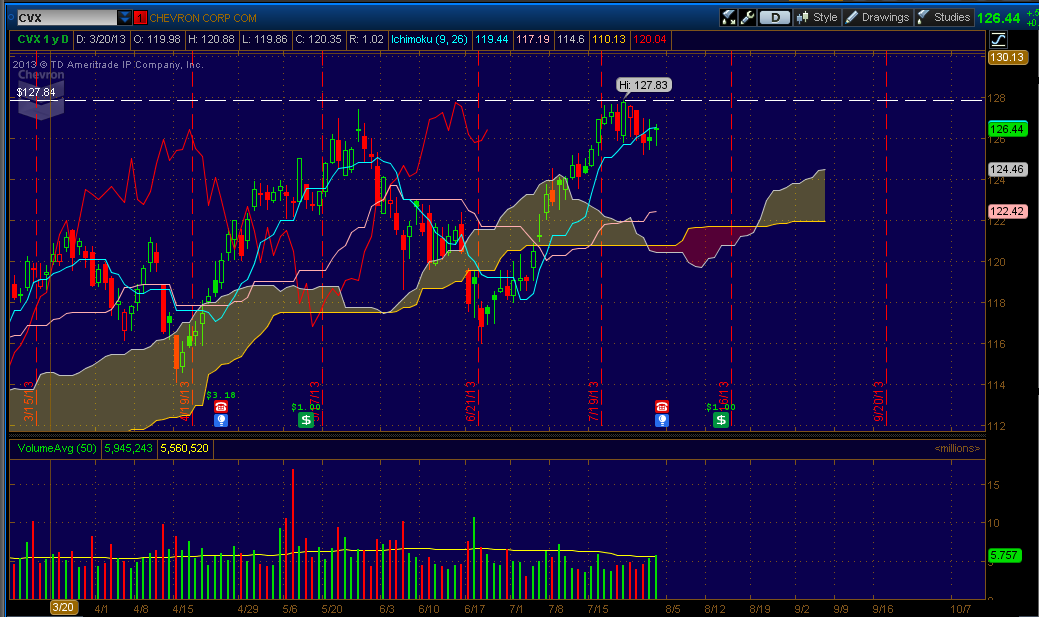Open the Studies menu
This screenshot has height=617, width=1039.
(x=944, y=17)
